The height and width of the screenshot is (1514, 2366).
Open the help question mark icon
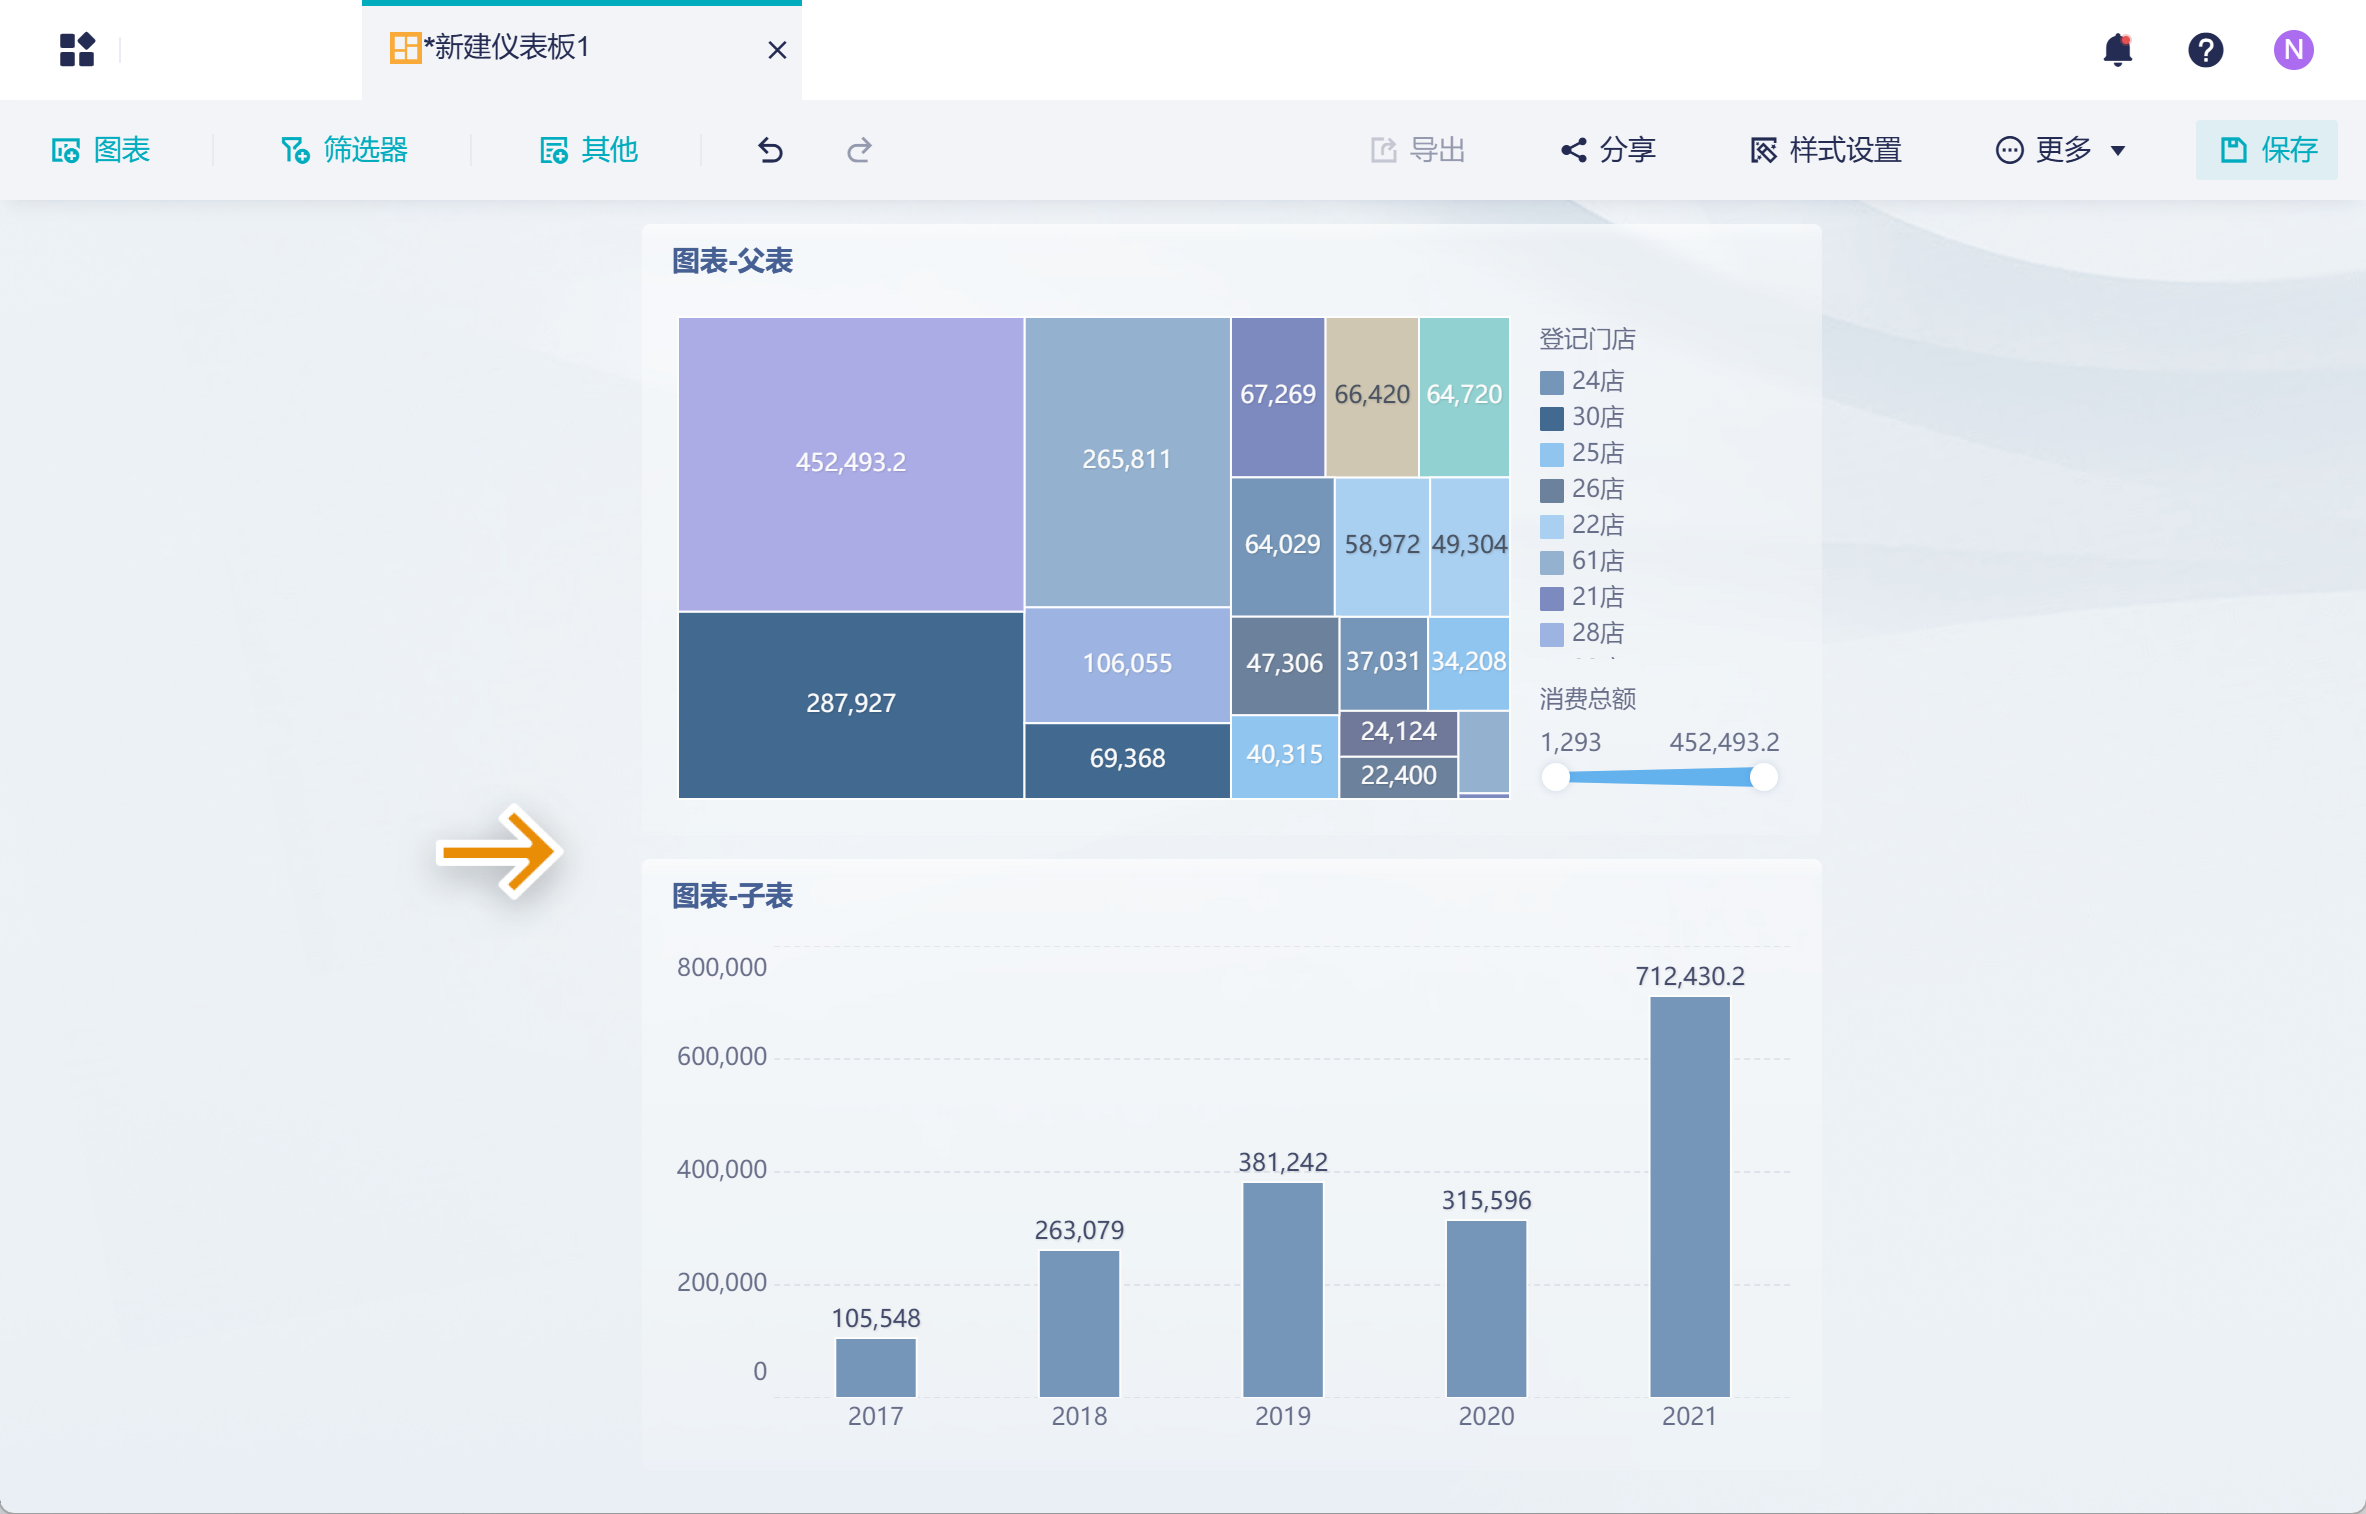(x=2205, y=49)
